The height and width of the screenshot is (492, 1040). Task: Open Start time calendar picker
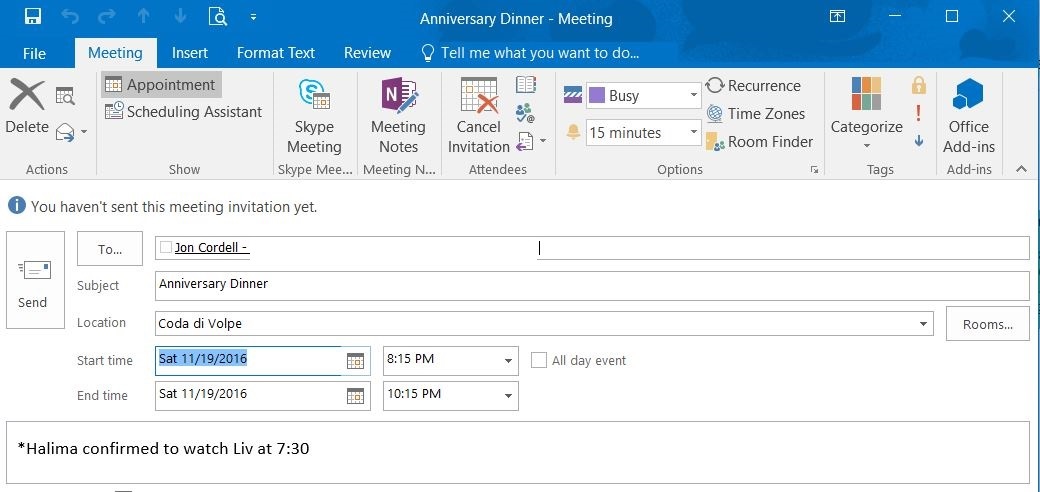click(356, 361)
